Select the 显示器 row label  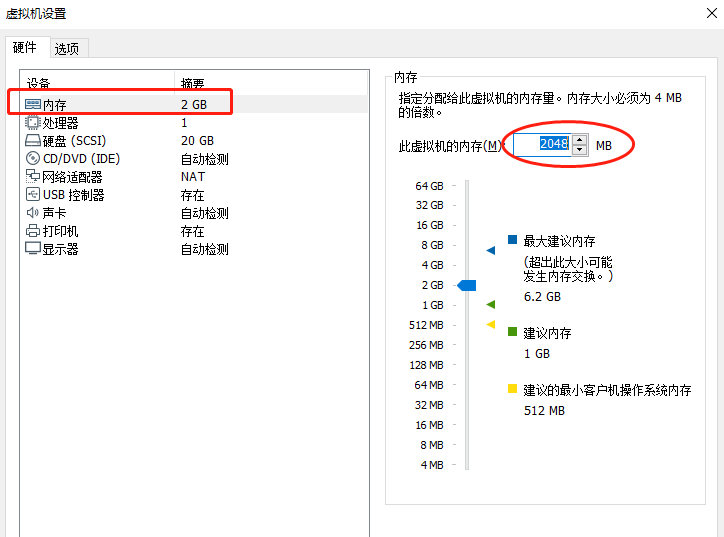click(x=60, y=249)
